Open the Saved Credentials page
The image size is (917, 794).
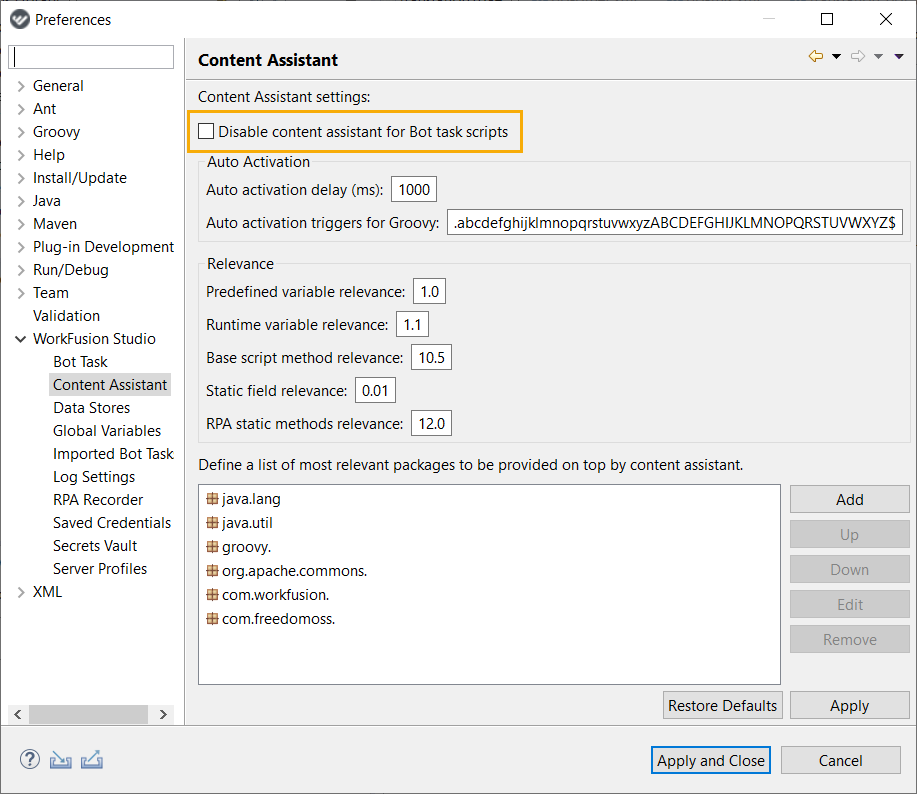pyautogui.click(x=112, y=523)
